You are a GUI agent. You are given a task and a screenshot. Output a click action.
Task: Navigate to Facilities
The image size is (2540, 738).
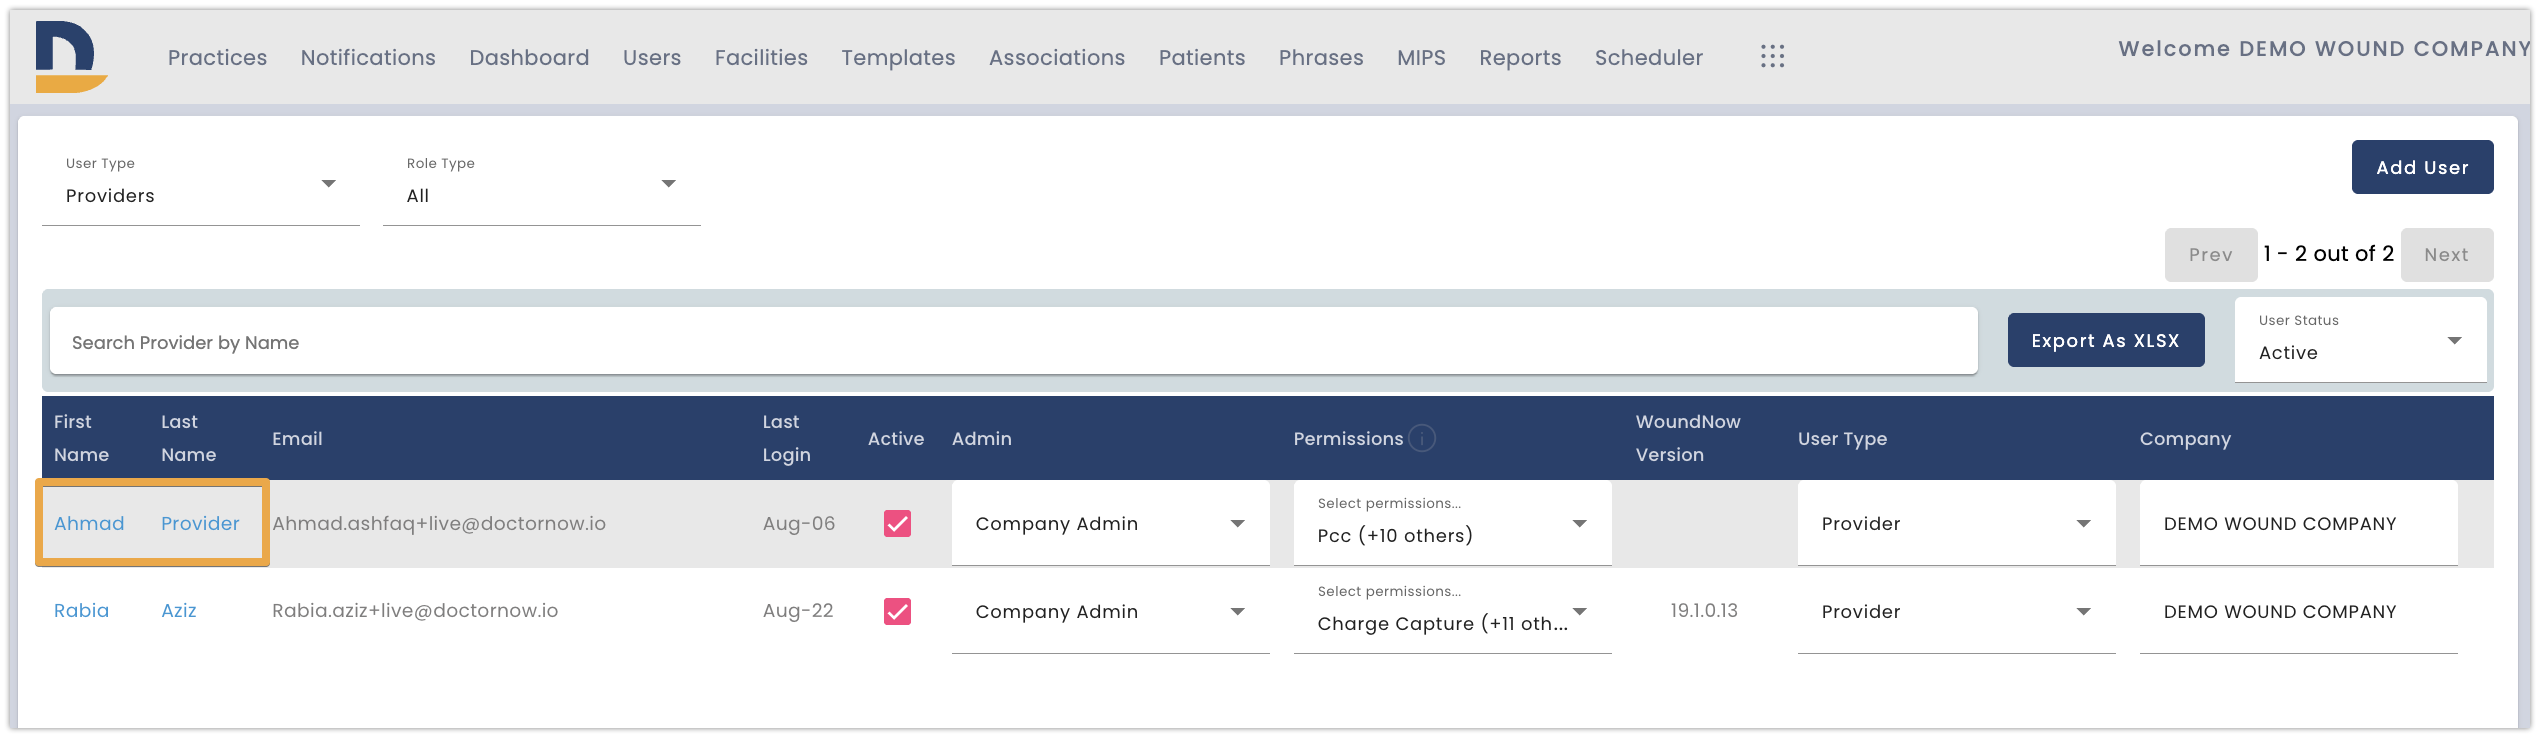click(761, 58)
